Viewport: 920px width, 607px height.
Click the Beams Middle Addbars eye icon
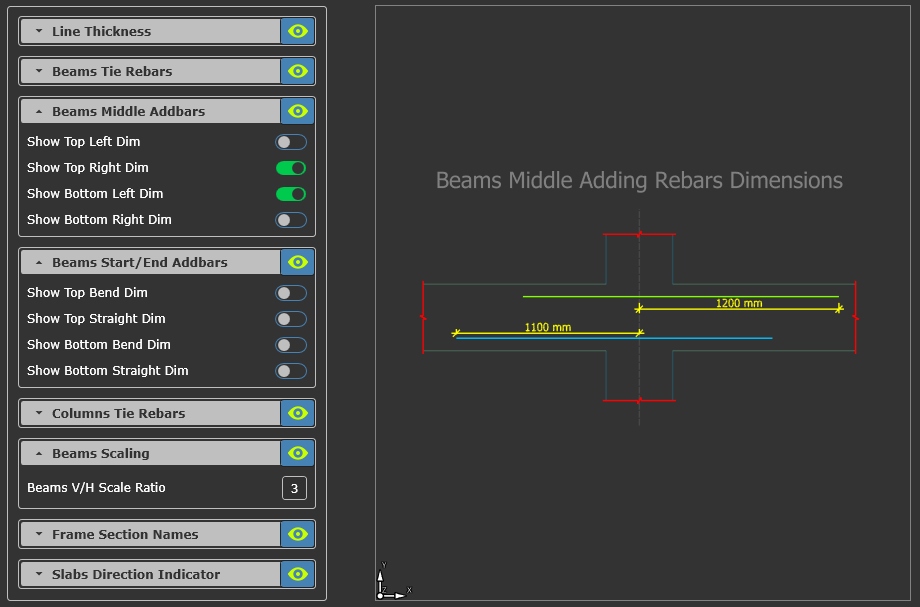click(297, 111)
